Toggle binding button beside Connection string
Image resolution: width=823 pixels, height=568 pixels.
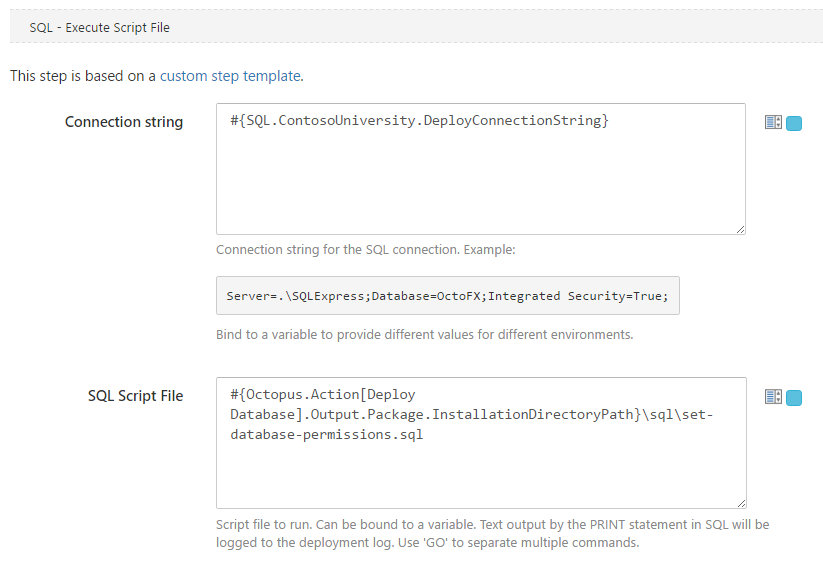click(795, 124)
